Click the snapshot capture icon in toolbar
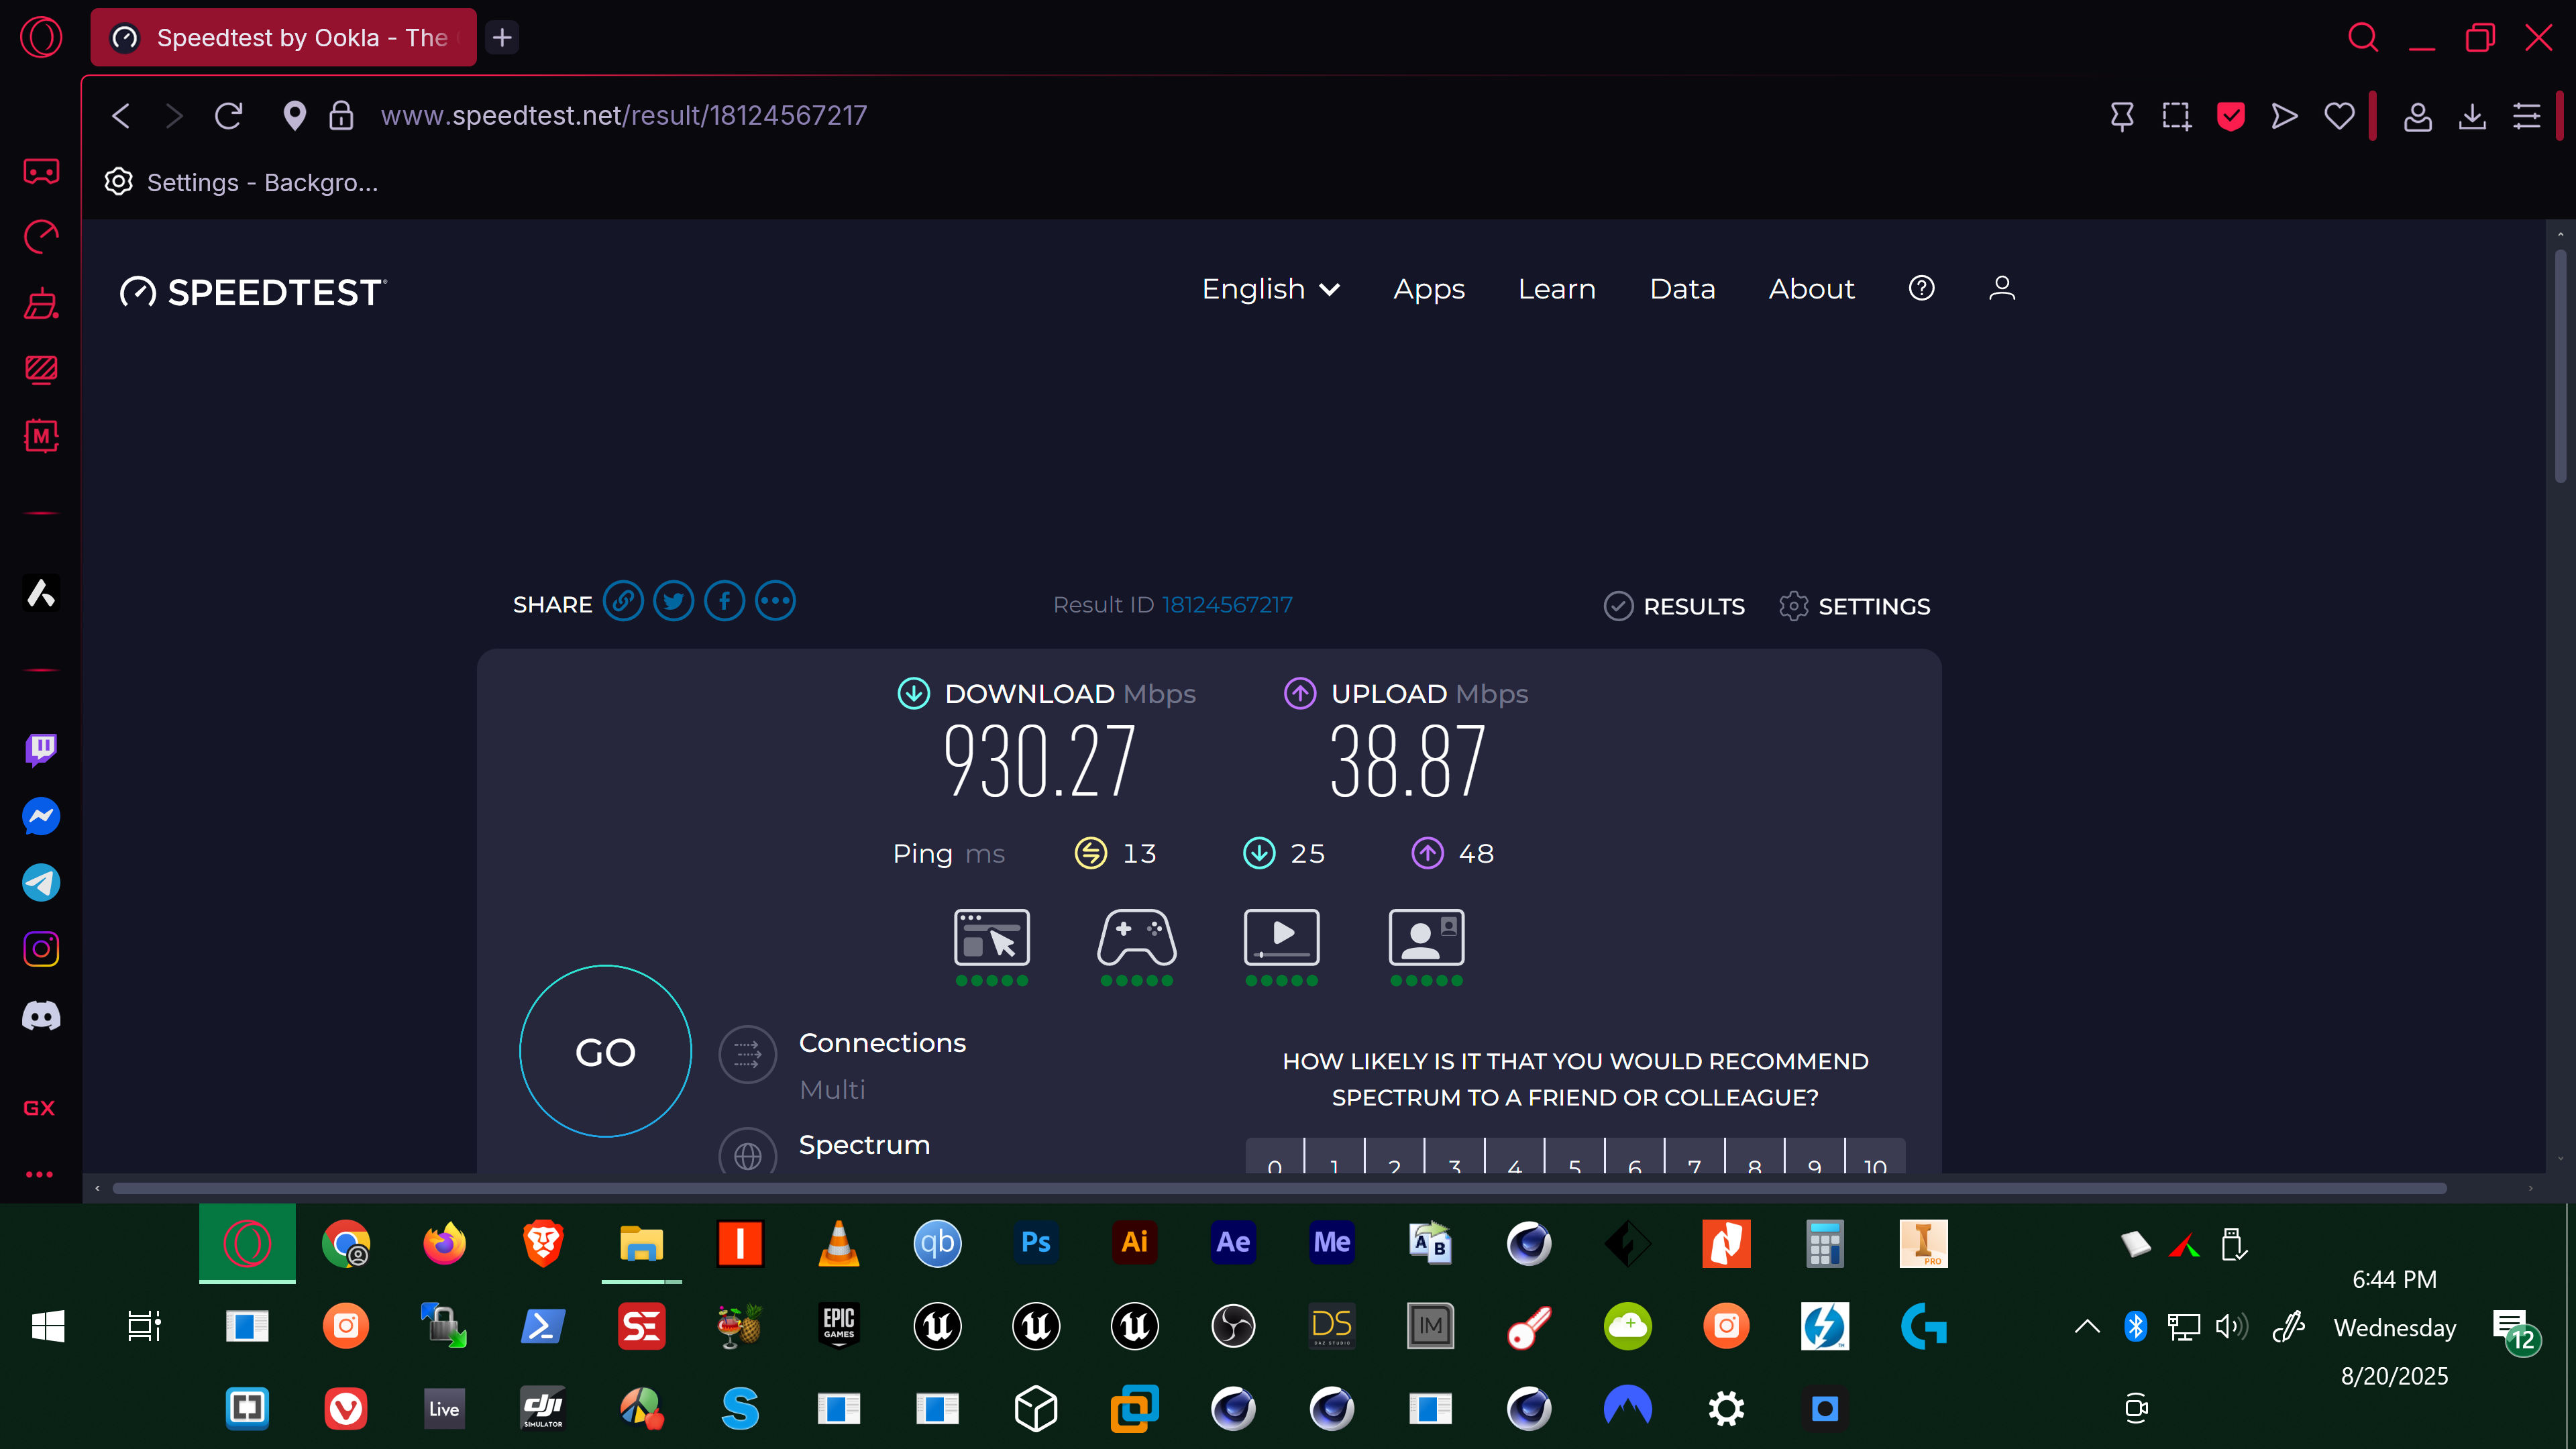Screen dimensions: 2576x1449 [2176, 116]
